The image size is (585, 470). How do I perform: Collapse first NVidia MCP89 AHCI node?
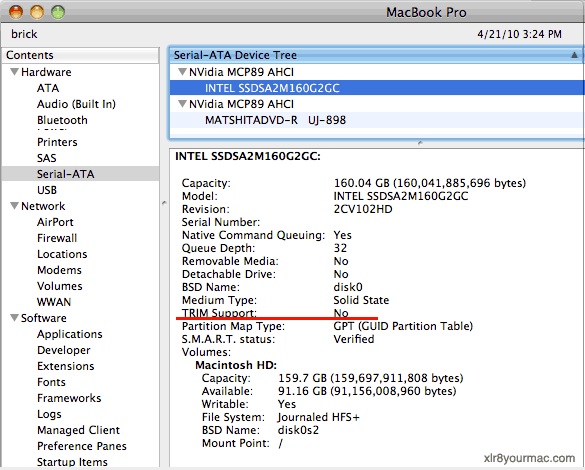click(x=182, y=72)
